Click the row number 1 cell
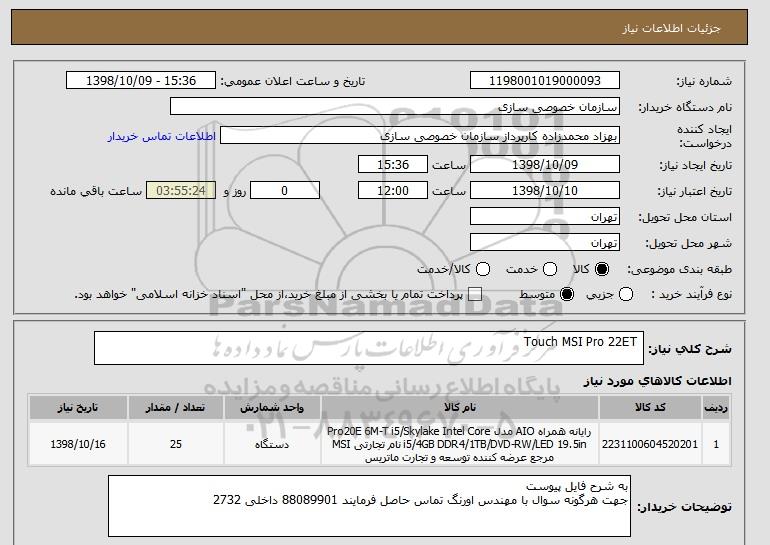 (716, 444)
